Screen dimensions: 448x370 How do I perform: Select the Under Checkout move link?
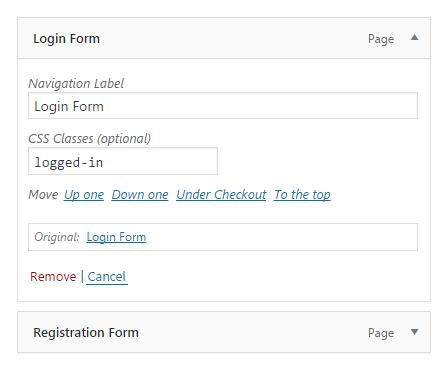tap(221, 195)
